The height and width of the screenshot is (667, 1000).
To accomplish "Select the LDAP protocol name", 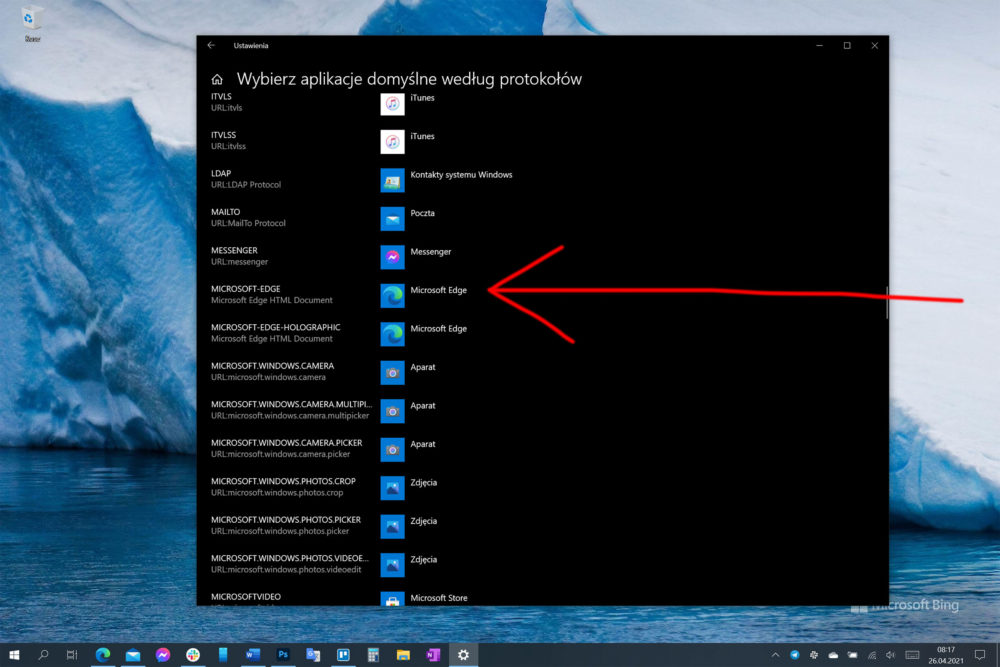I will pos(221,173).
